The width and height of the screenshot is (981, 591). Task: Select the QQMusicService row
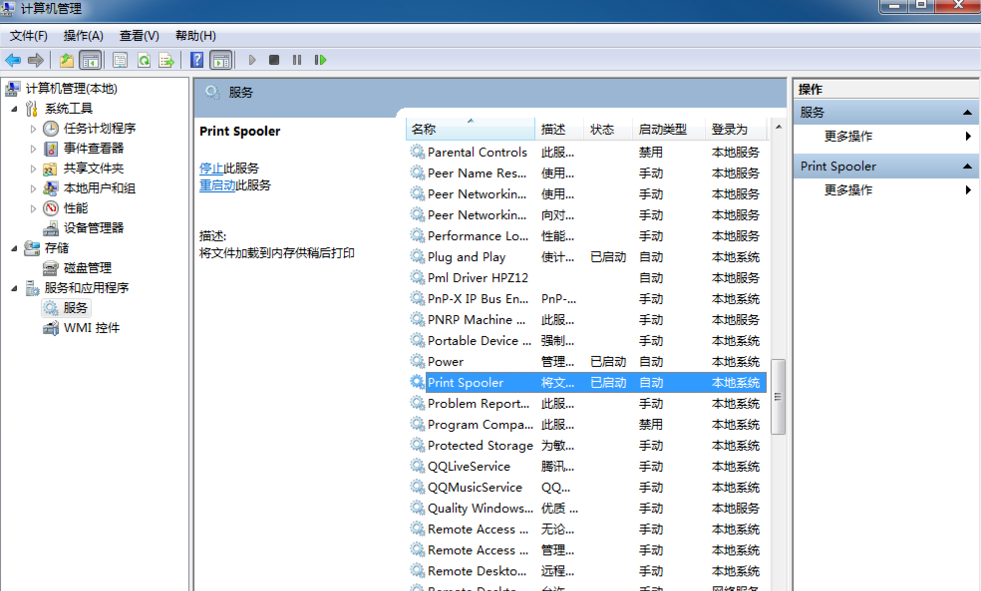[587, 487]
